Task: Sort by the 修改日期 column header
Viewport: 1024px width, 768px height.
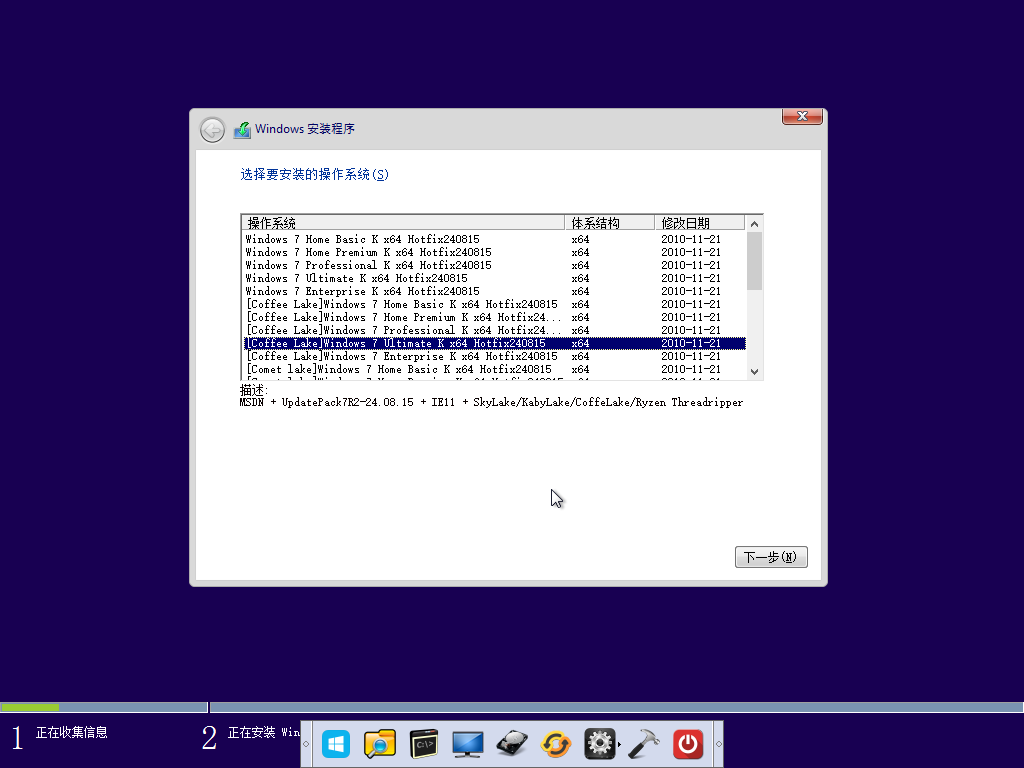Action: point(699,223)
